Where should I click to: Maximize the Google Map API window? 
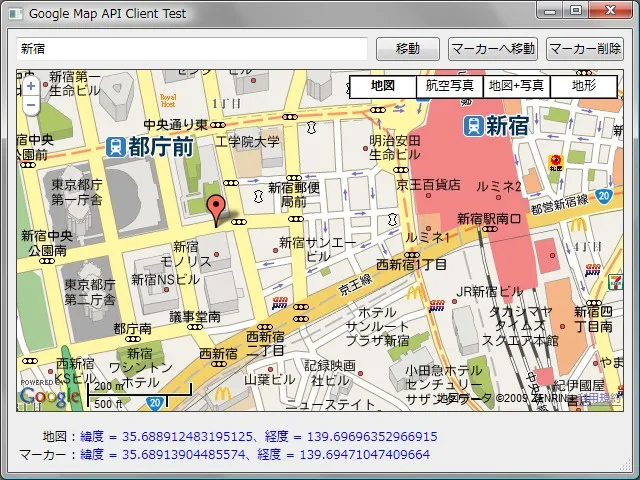point(575,13)
